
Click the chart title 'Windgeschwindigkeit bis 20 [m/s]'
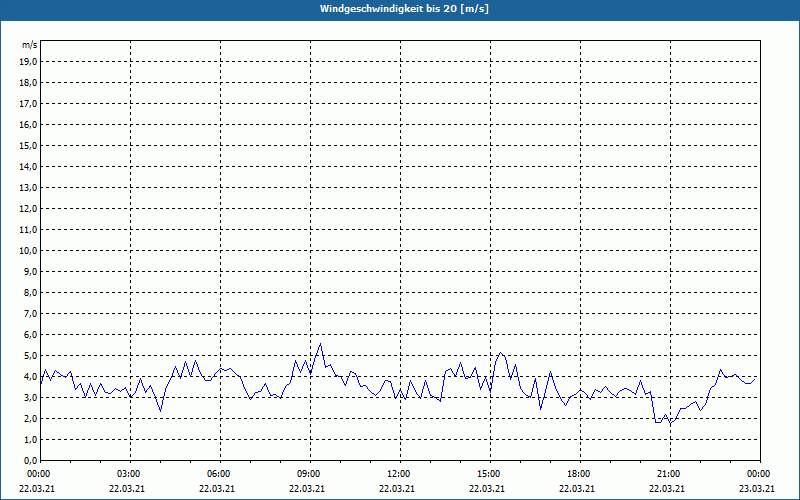coord(404,9)
